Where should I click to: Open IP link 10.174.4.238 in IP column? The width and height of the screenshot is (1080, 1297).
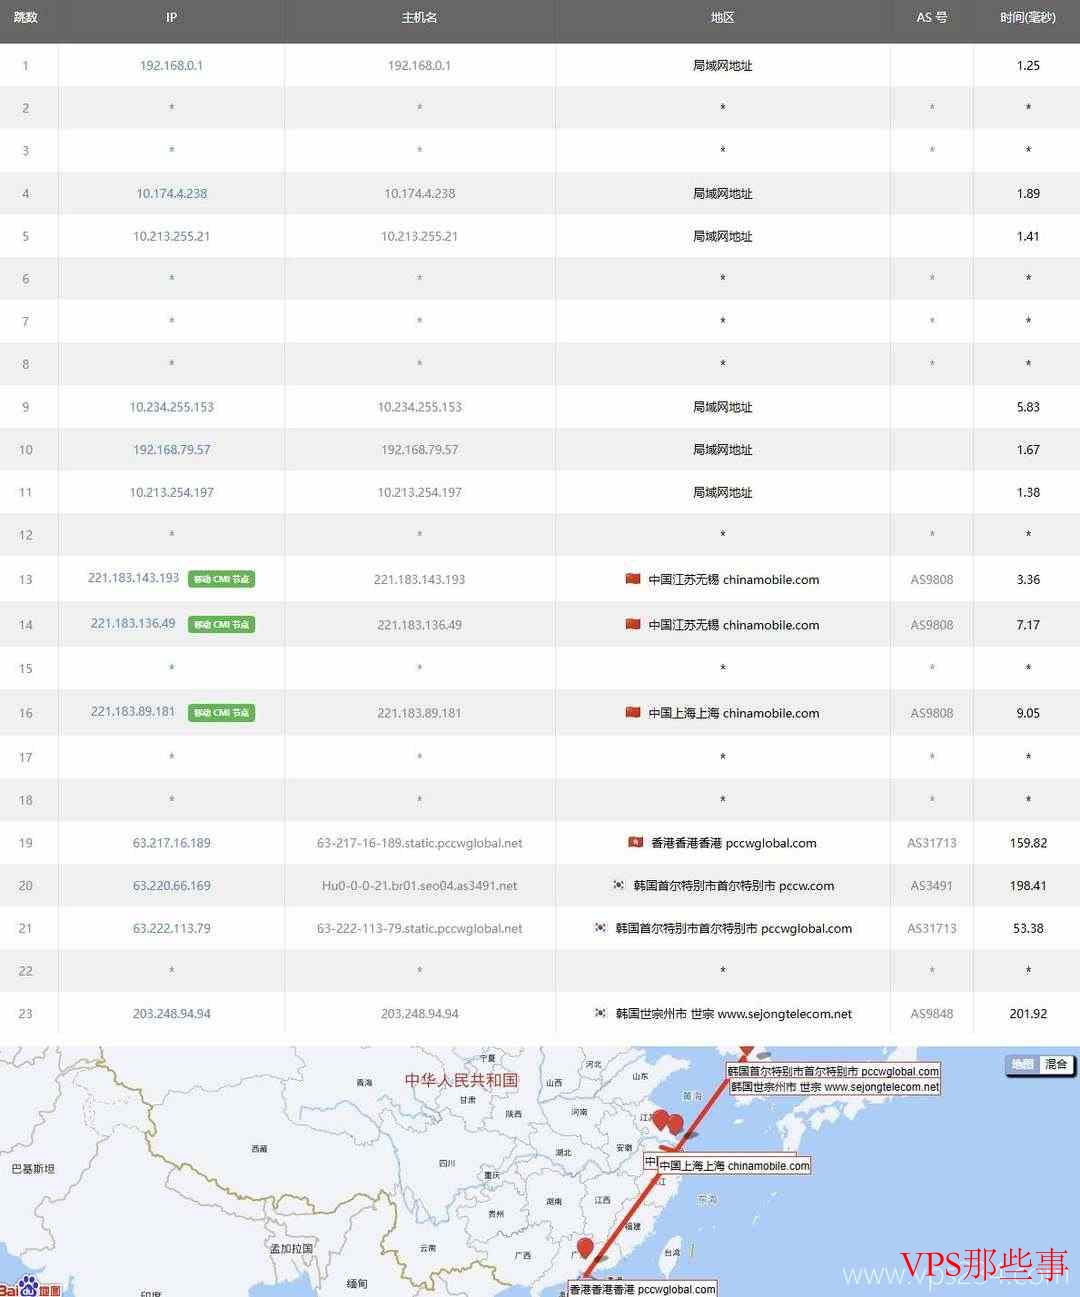[x=171, y=193]
